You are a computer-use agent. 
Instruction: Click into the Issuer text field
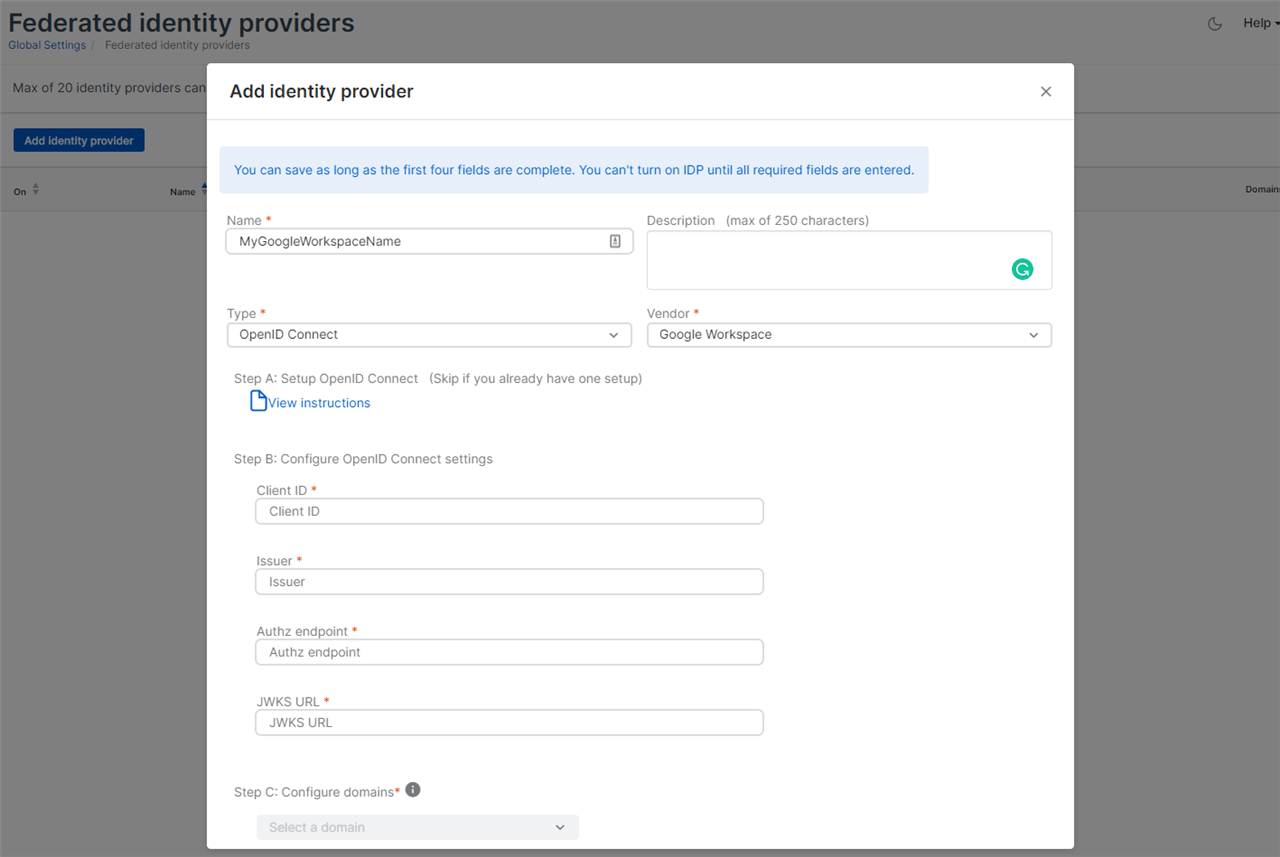[509, 582]
